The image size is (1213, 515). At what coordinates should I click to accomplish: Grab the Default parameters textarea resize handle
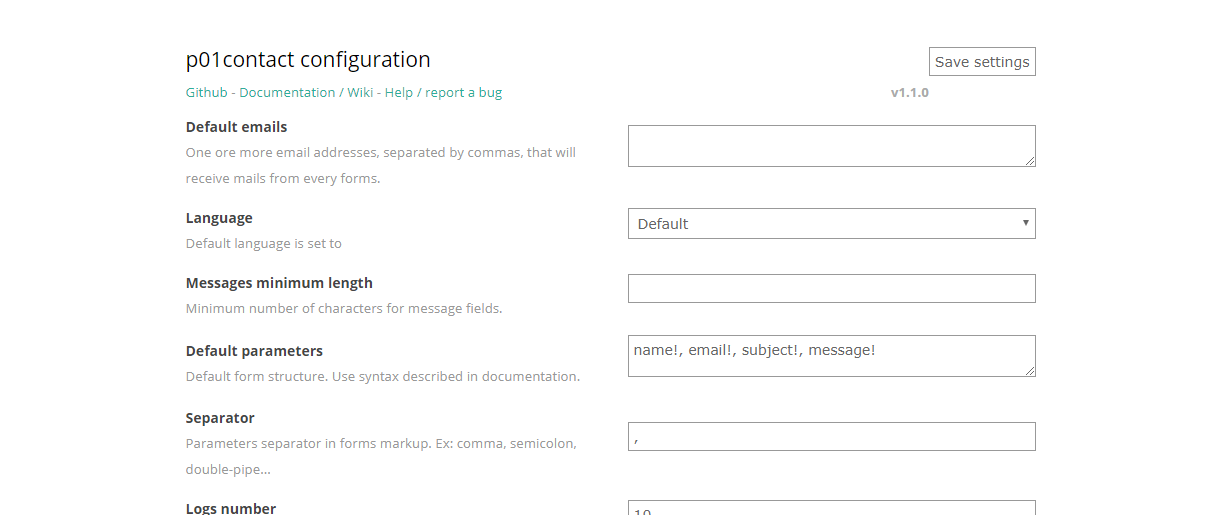[x=1029, y=370]
